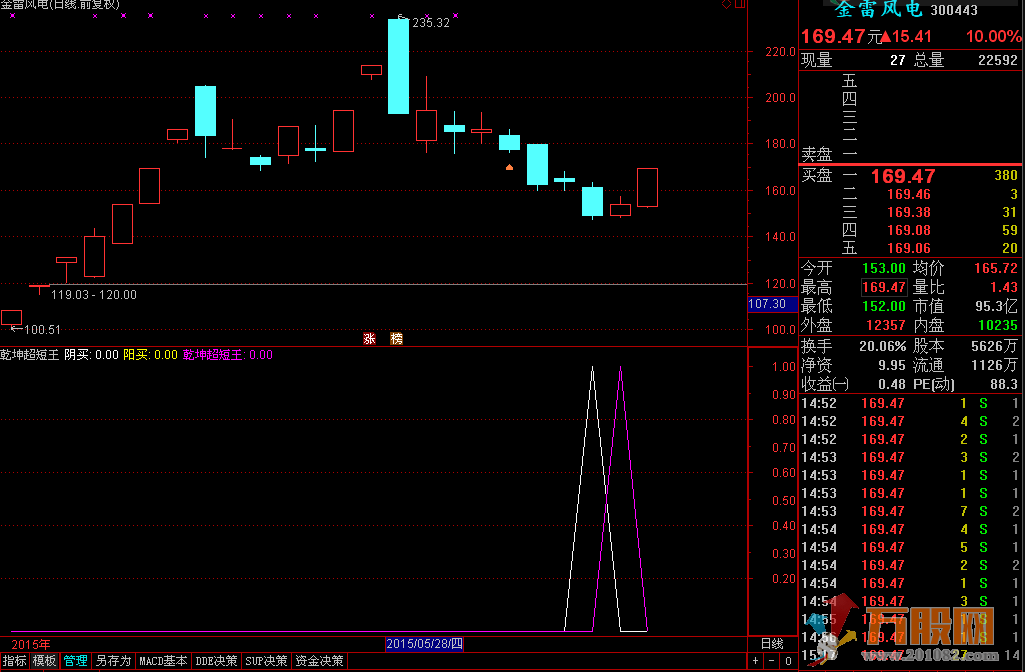Click the 10.00% change percentage
The image size is (1025, 672).
(994, 37)
